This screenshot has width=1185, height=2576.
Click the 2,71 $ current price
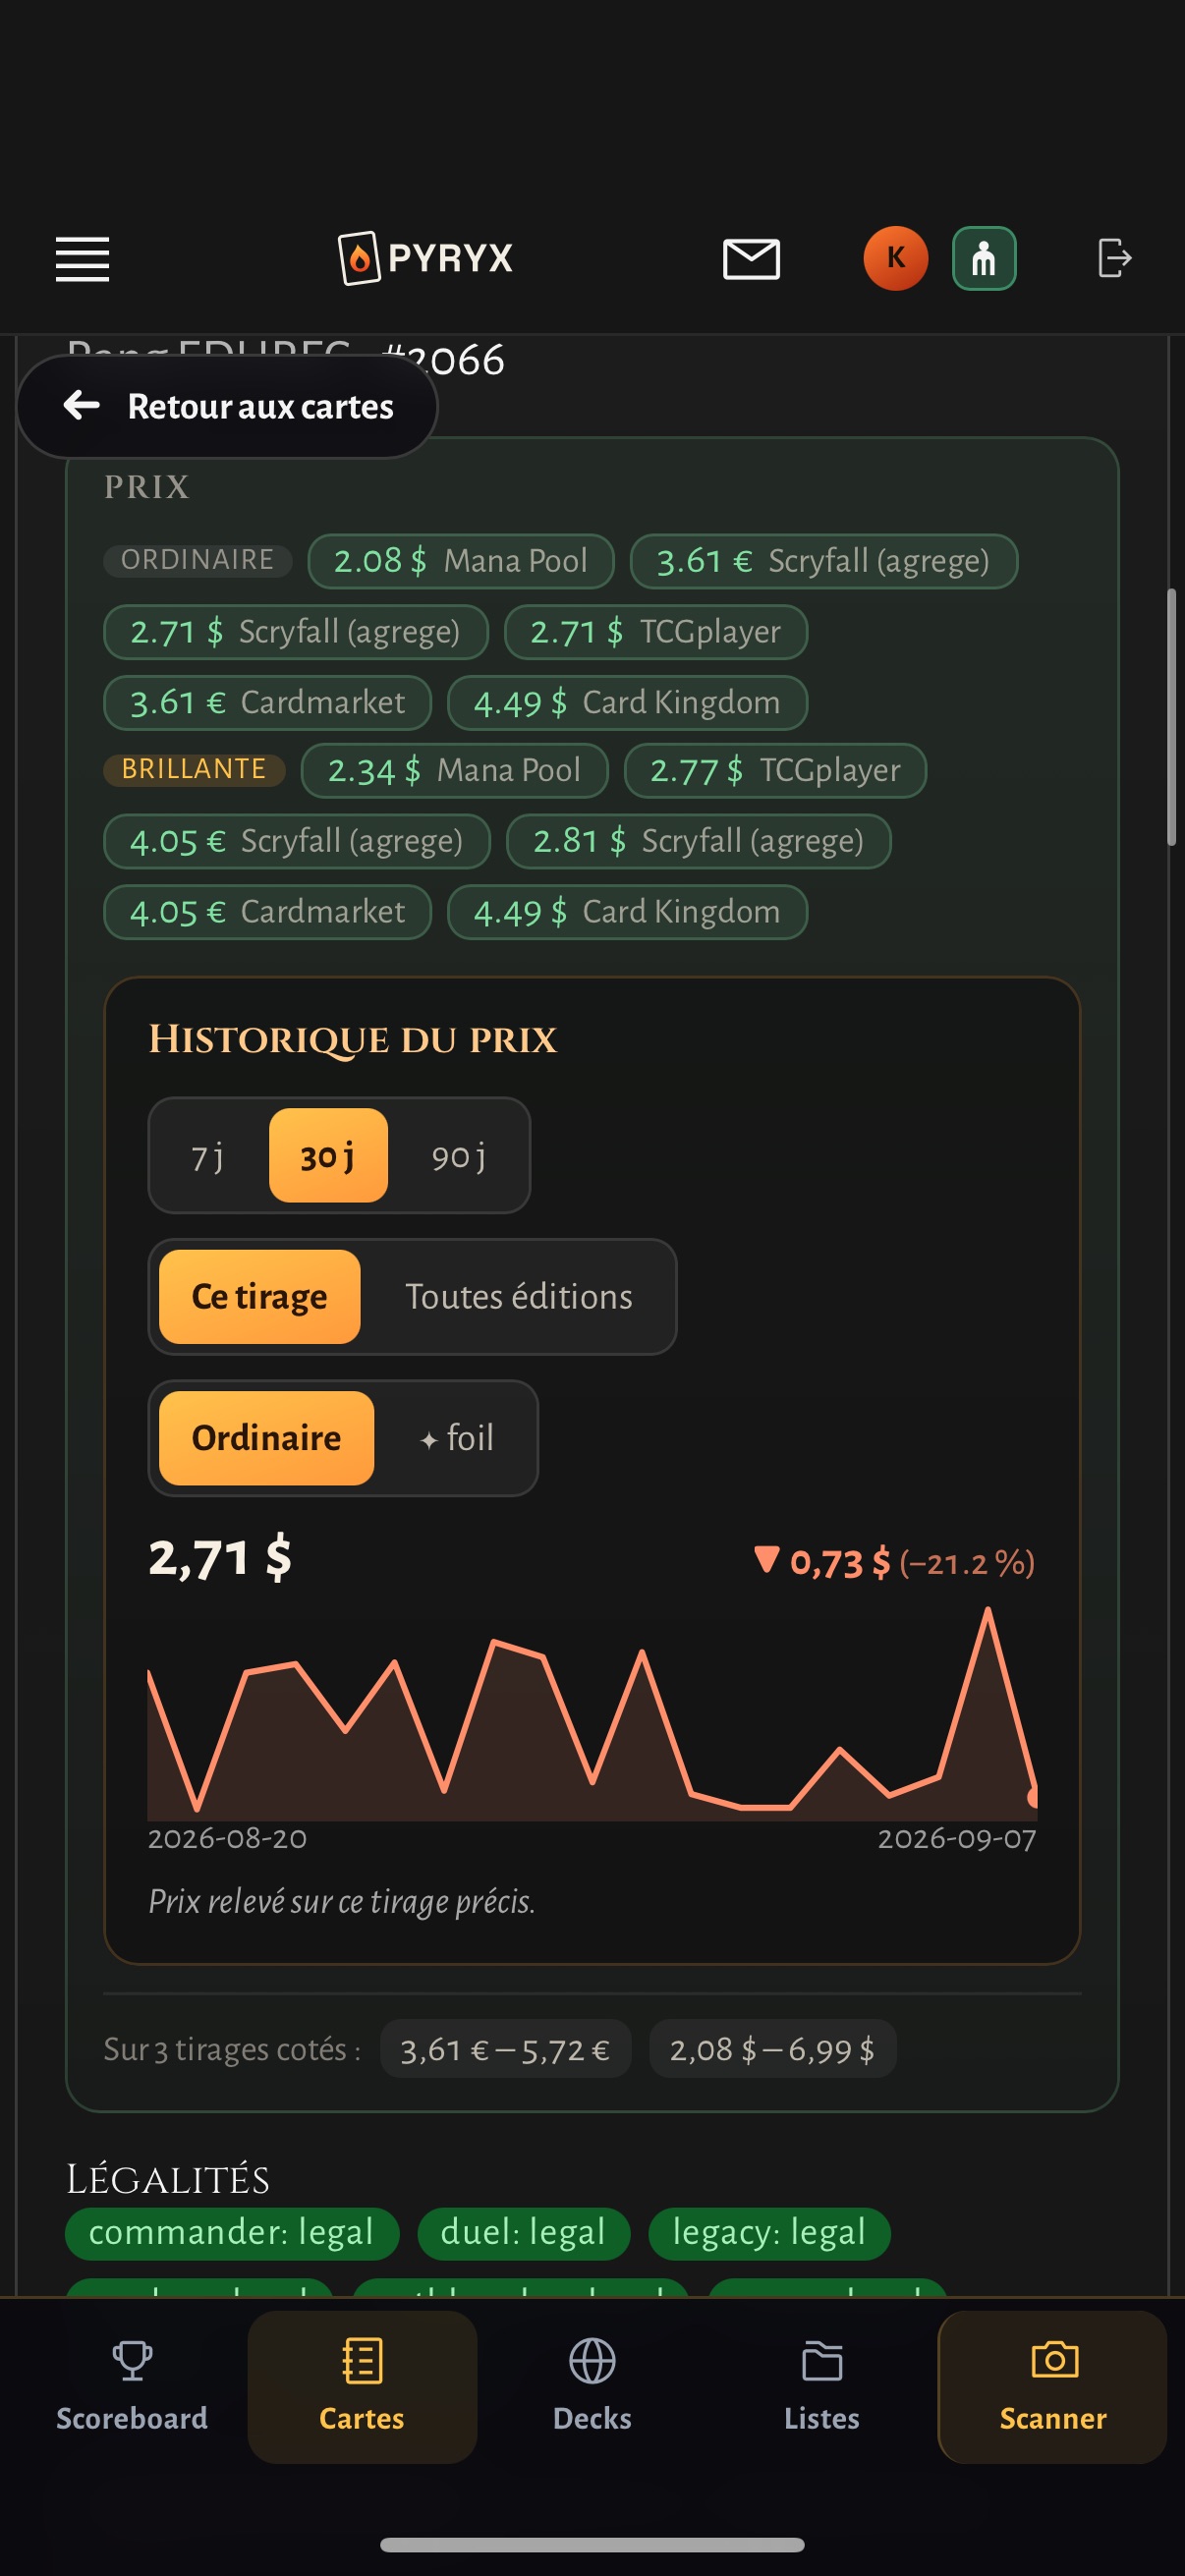[220, 1558]
